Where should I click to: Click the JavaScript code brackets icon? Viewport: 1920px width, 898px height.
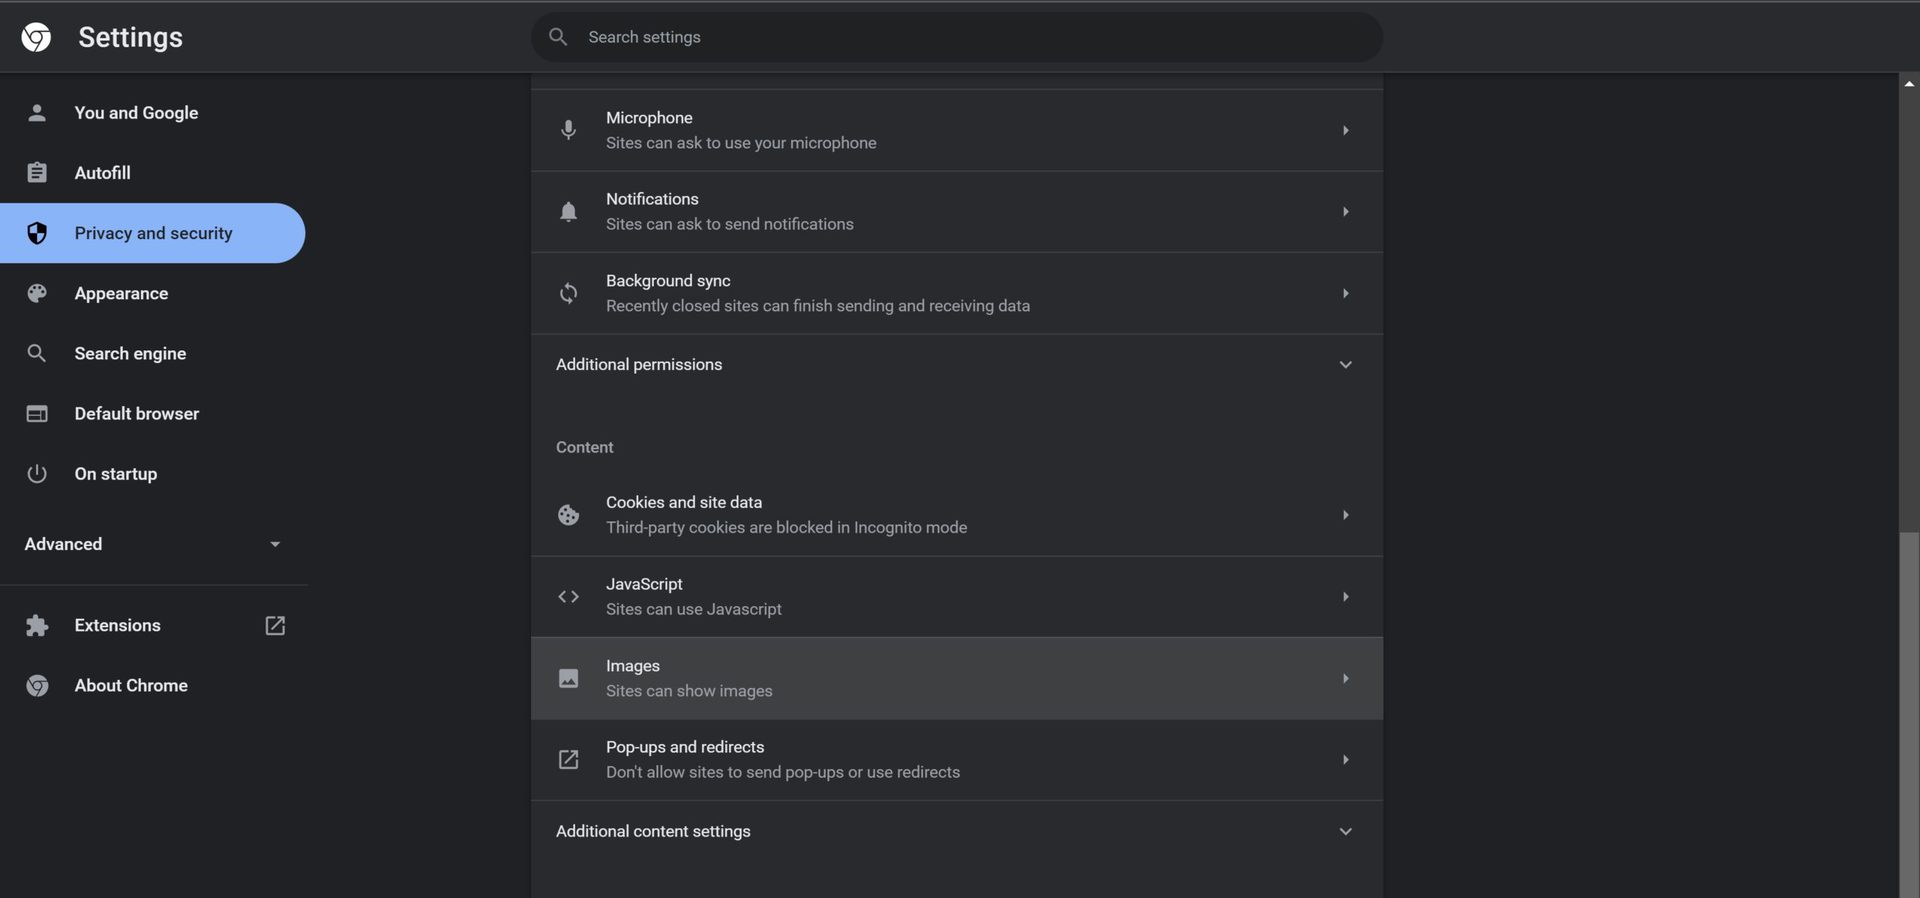[x=568, y=597]
